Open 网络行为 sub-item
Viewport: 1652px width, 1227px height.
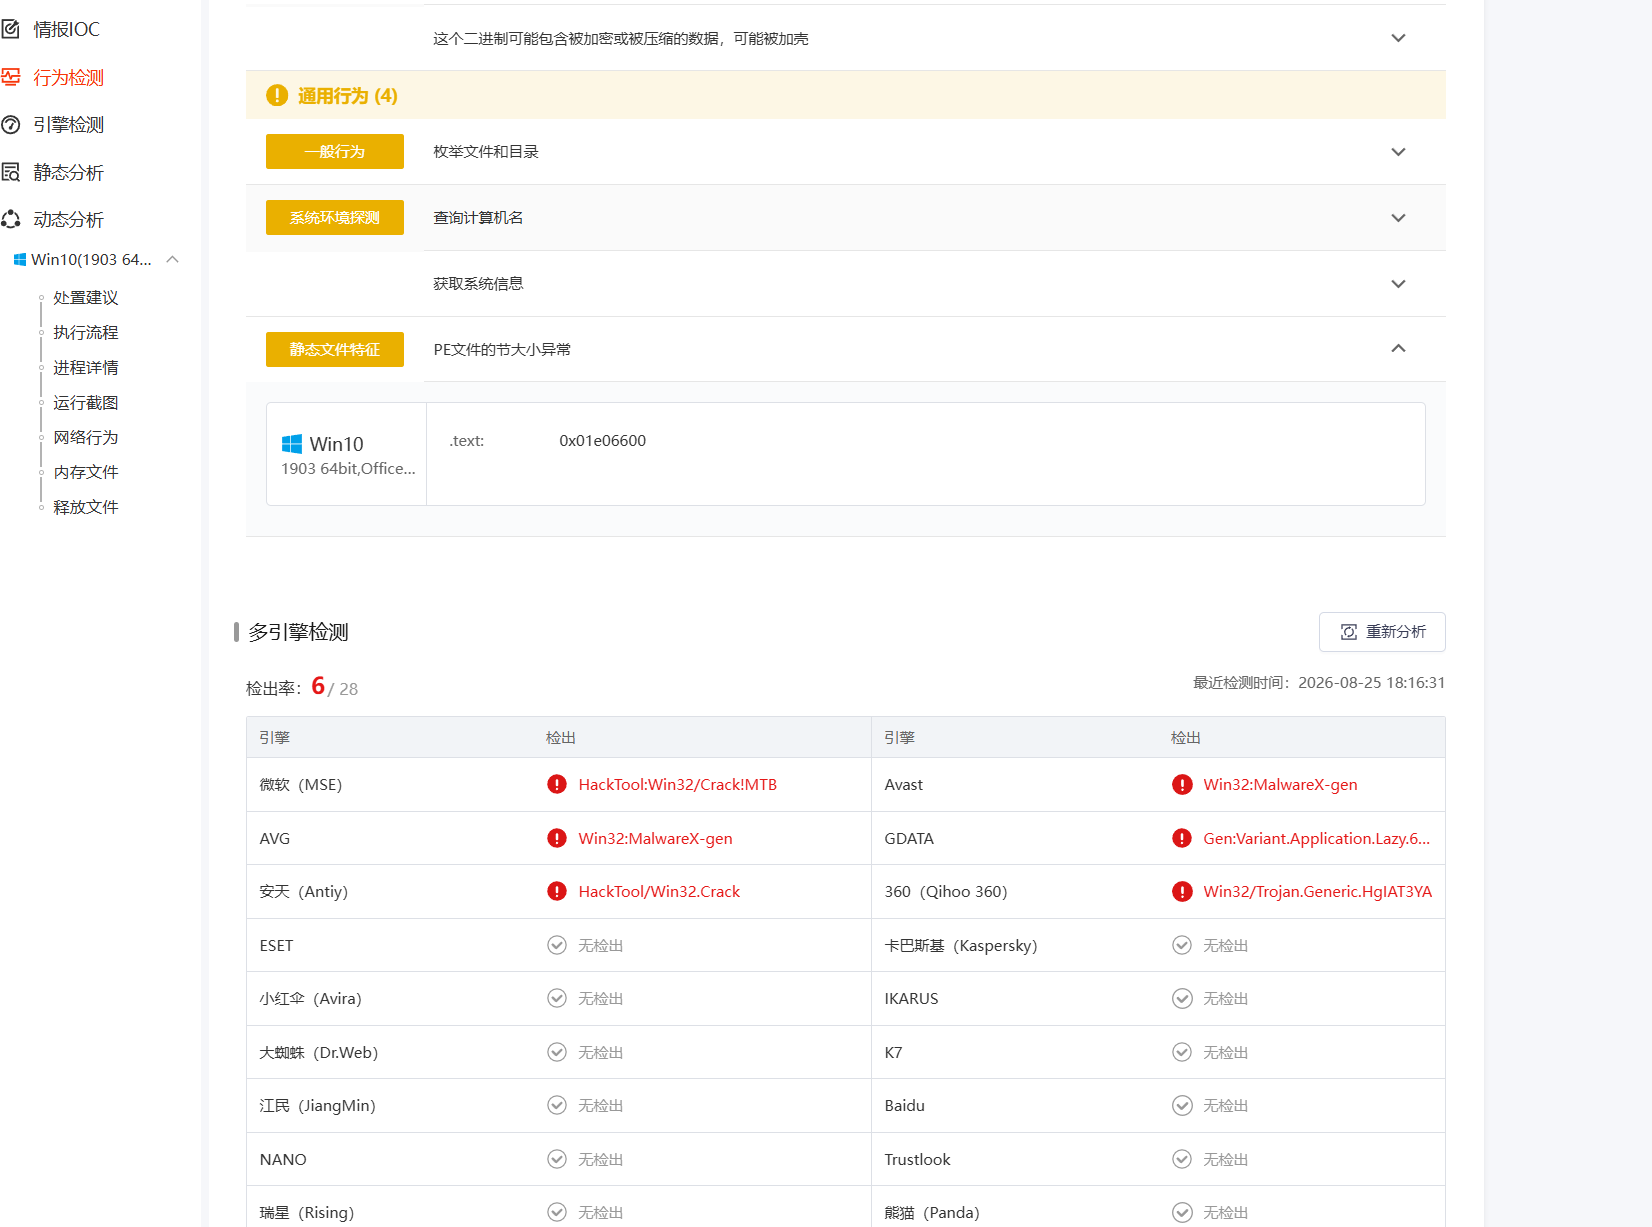point(86,438)
